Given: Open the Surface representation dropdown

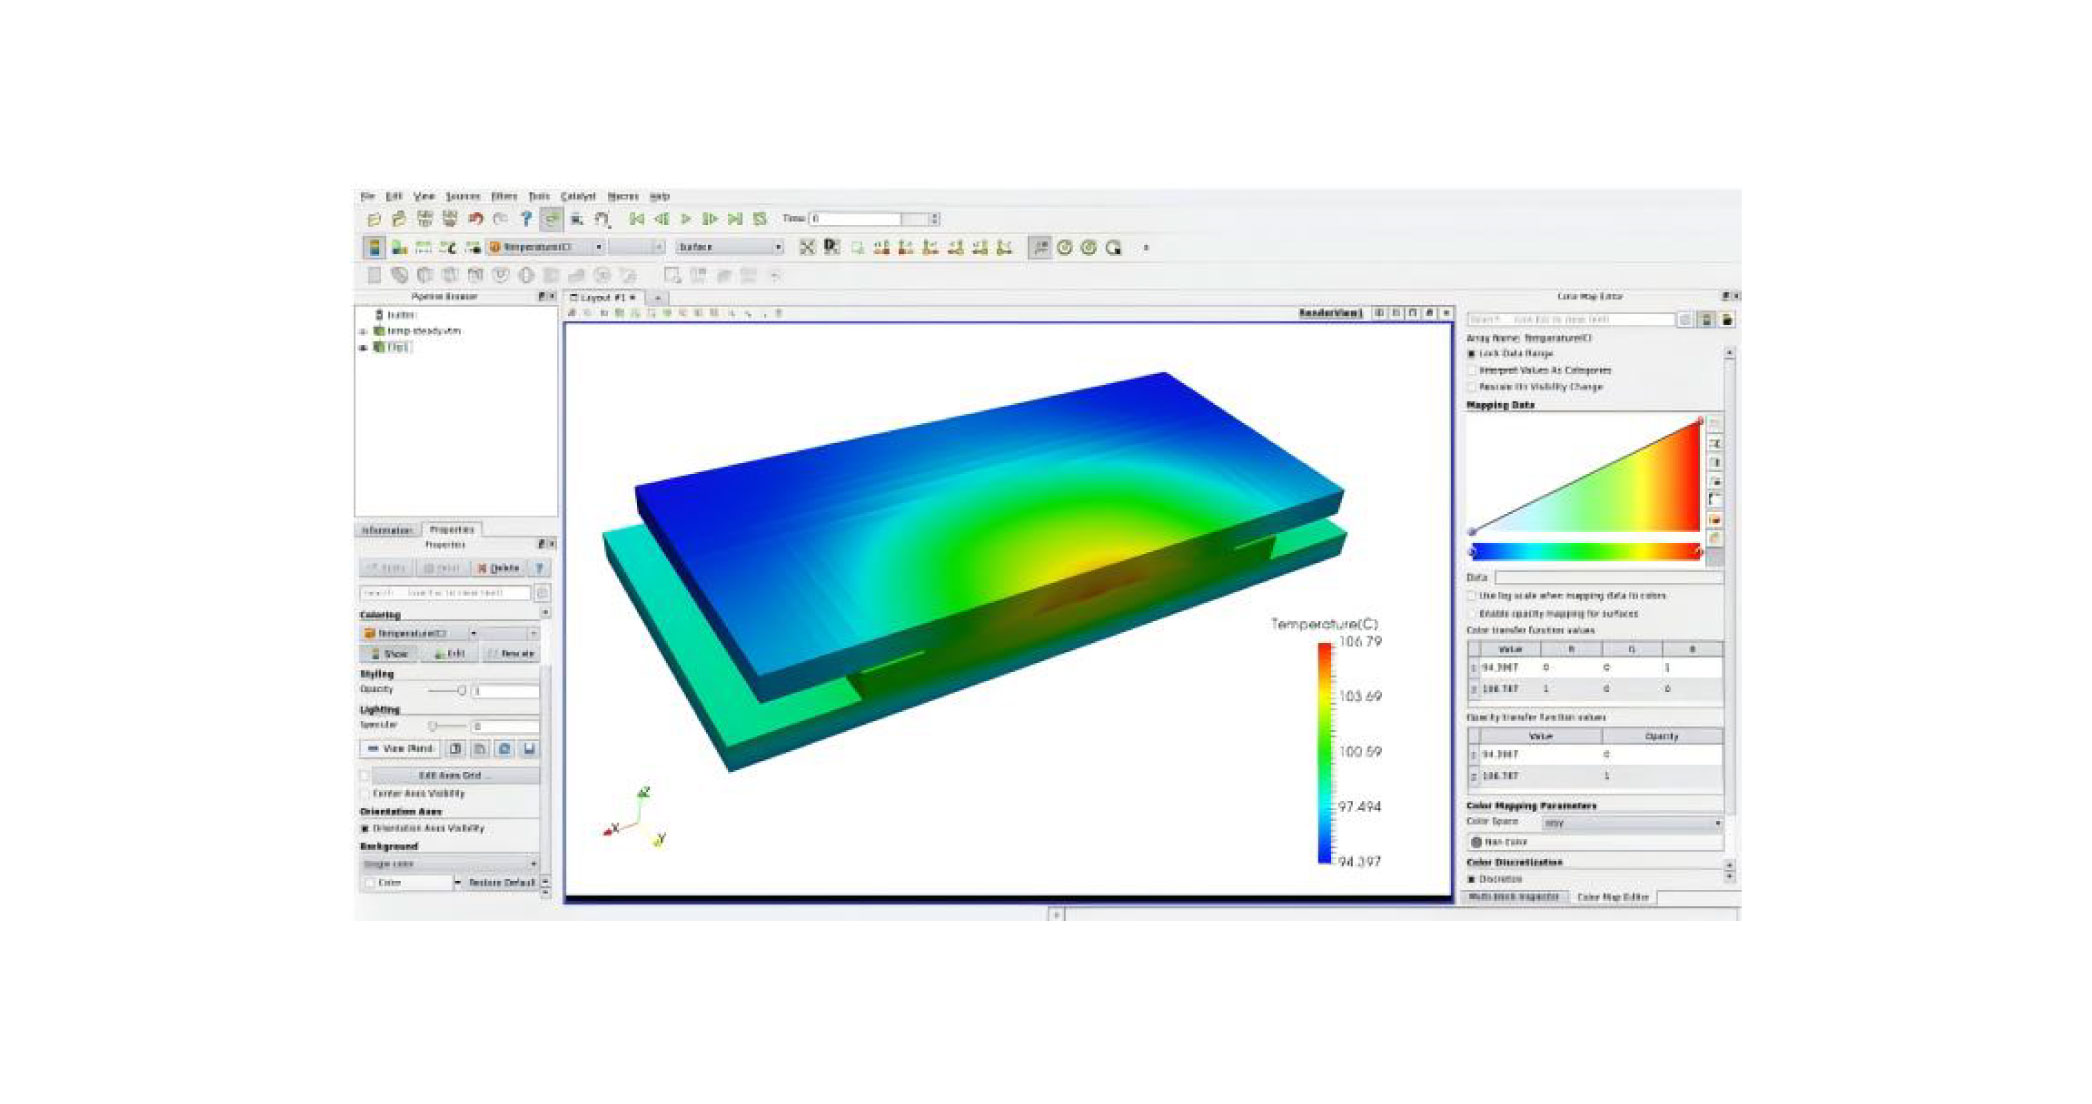Looking at the screenshot, I should (x=730, y=247).
